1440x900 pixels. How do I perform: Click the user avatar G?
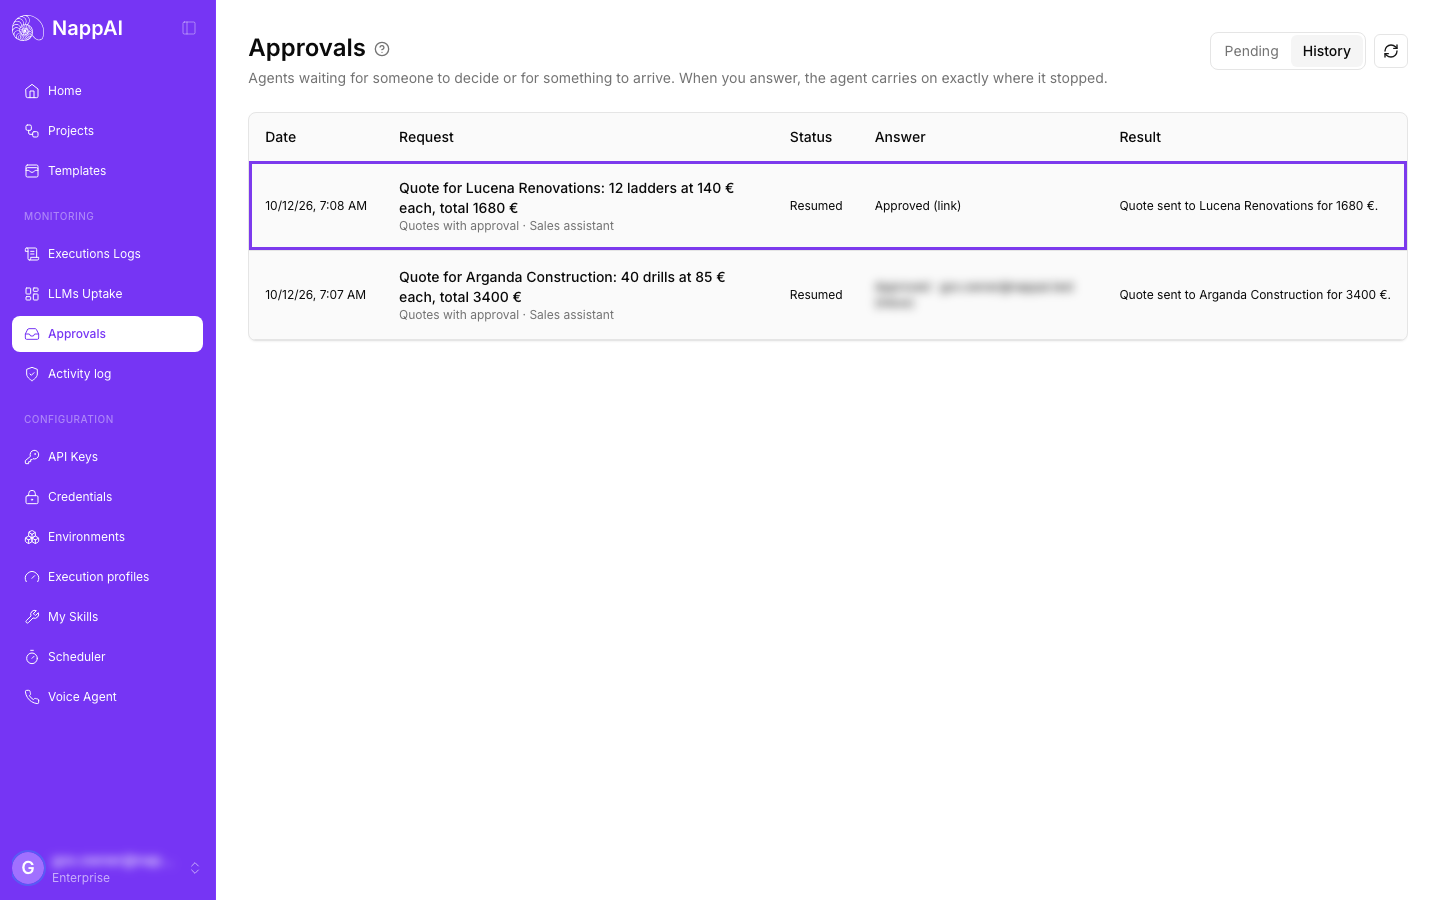tap(28, 868)
